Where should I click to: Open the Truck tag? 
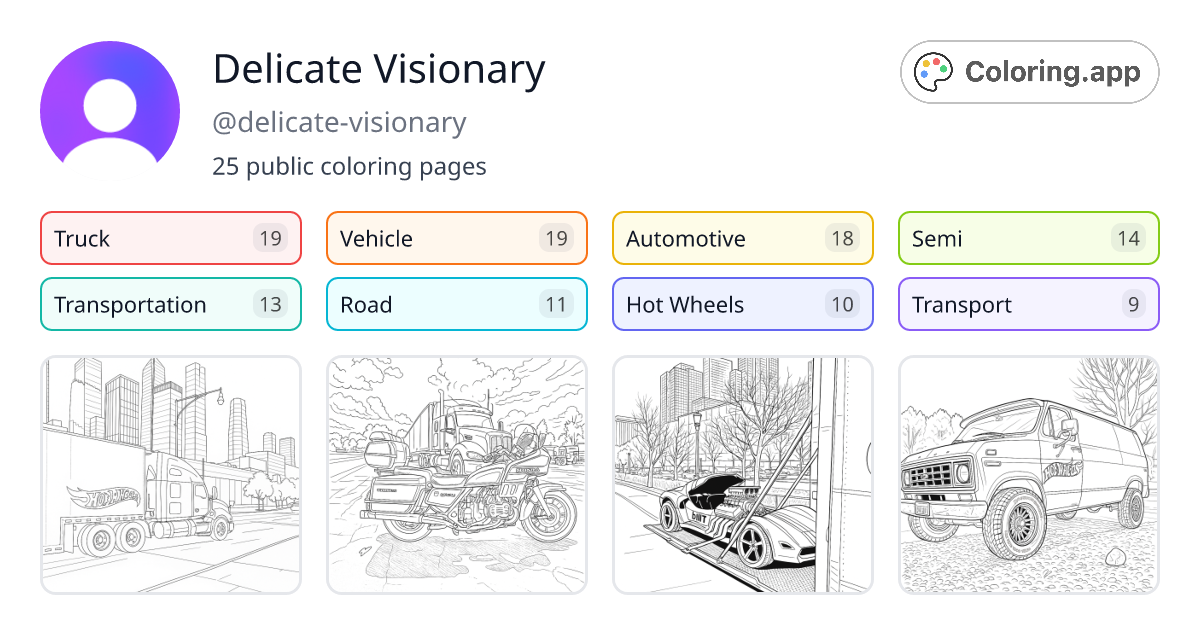tap(170, 238)
